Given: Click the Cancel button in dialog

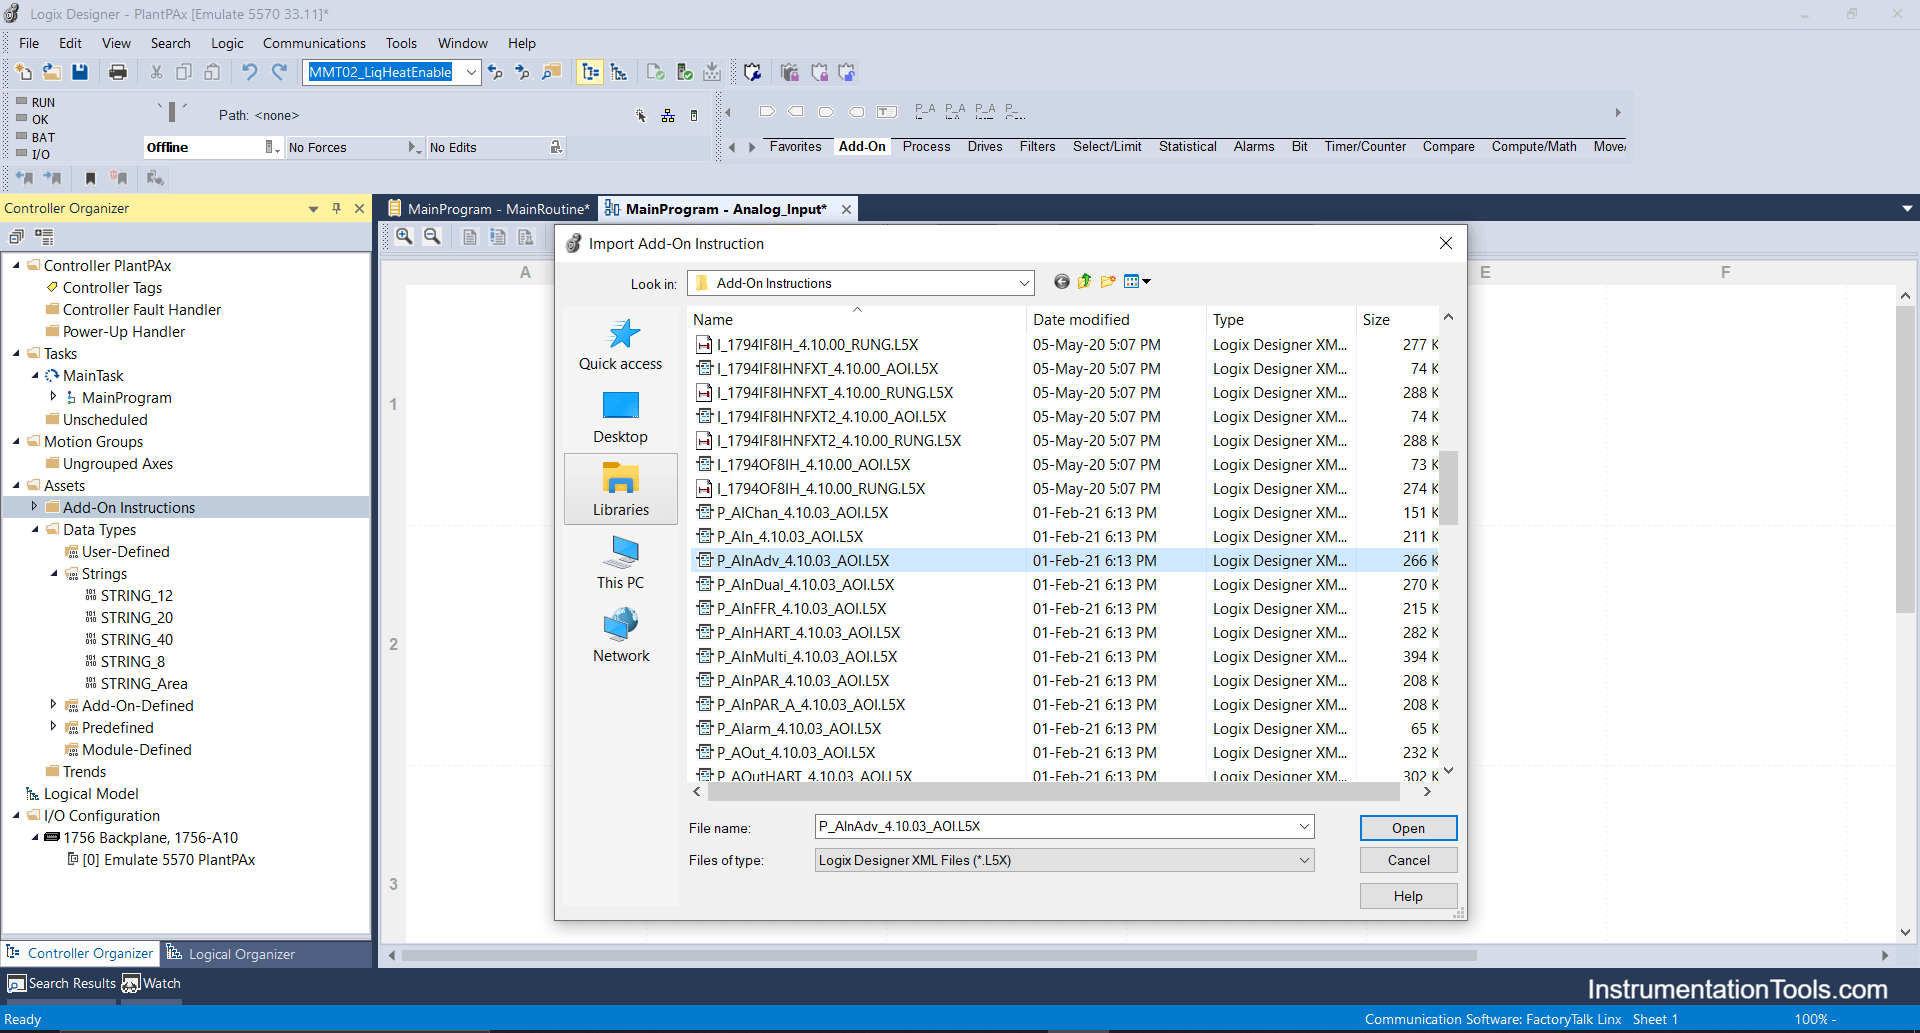Looking at the screenshot, I should (x=1408, y=860).
